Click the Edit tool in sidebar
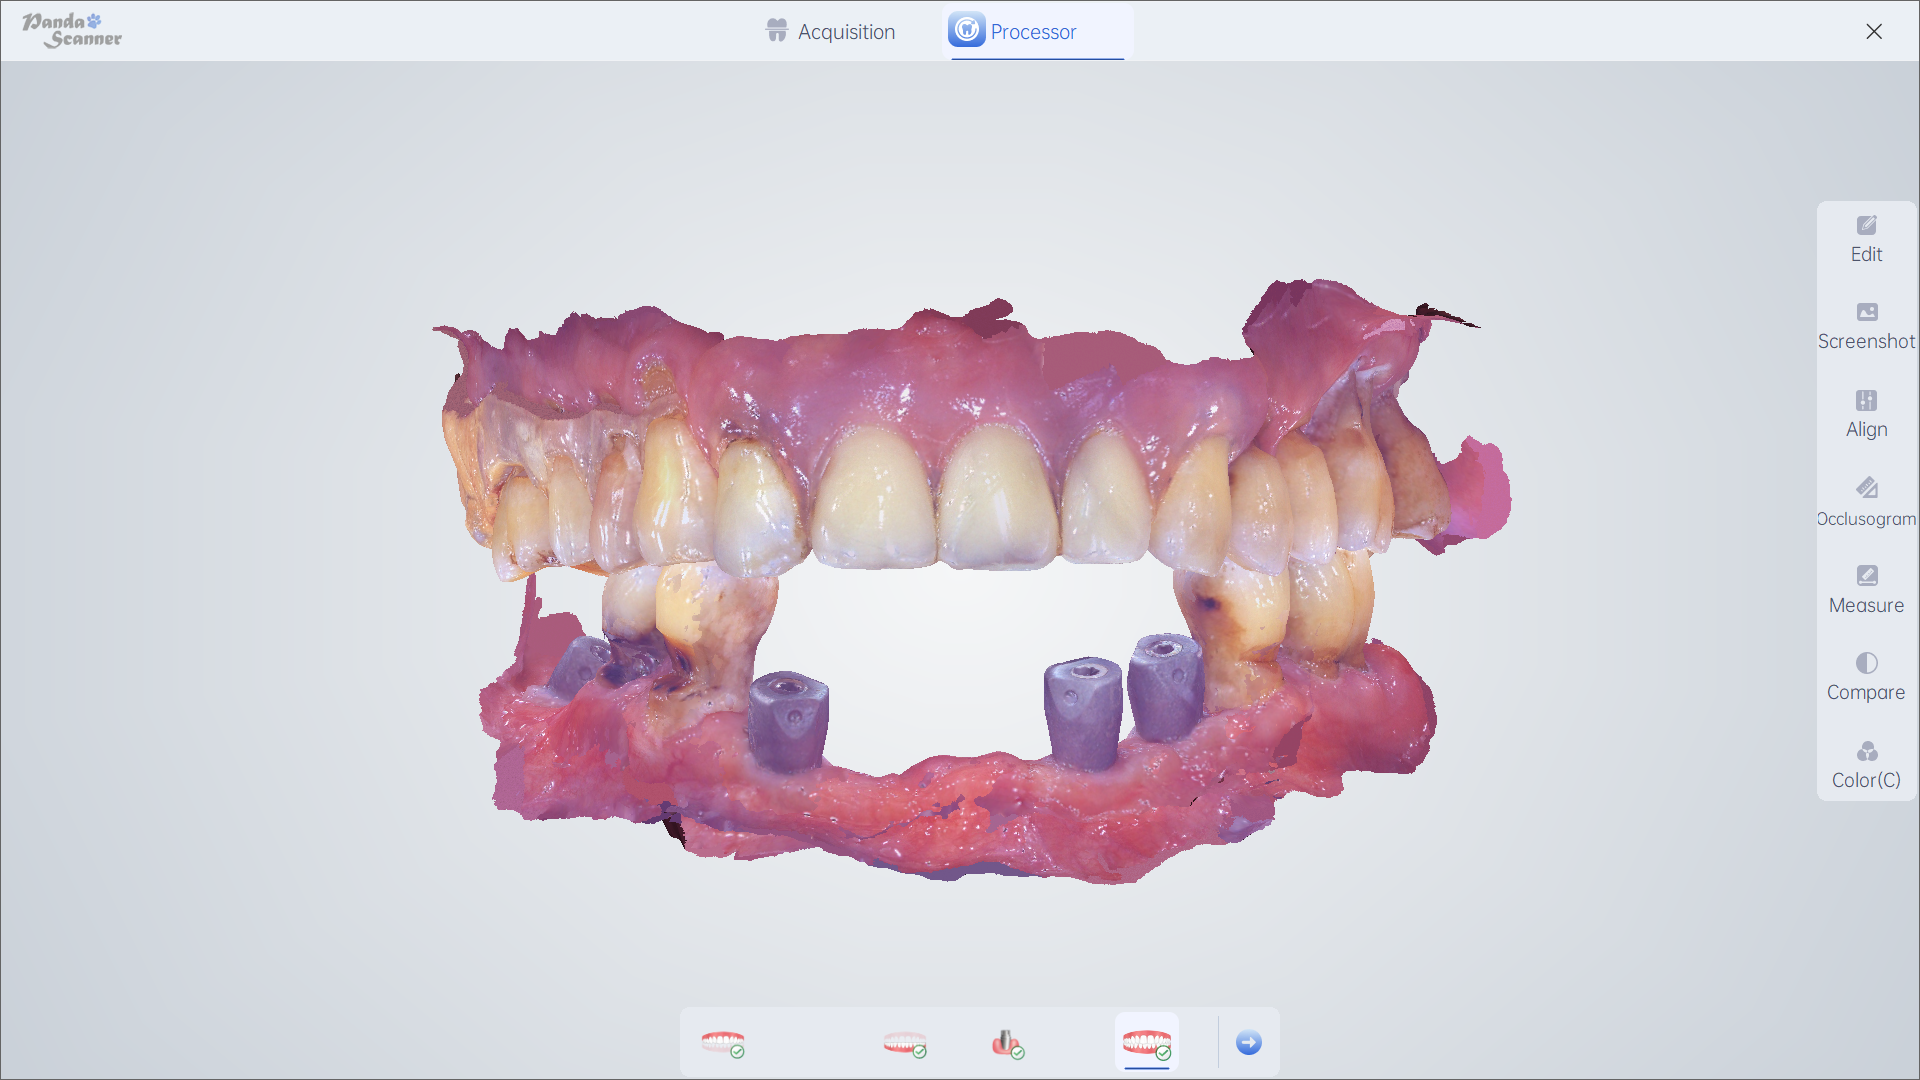1920x1080 pixels. [1867, 237]
